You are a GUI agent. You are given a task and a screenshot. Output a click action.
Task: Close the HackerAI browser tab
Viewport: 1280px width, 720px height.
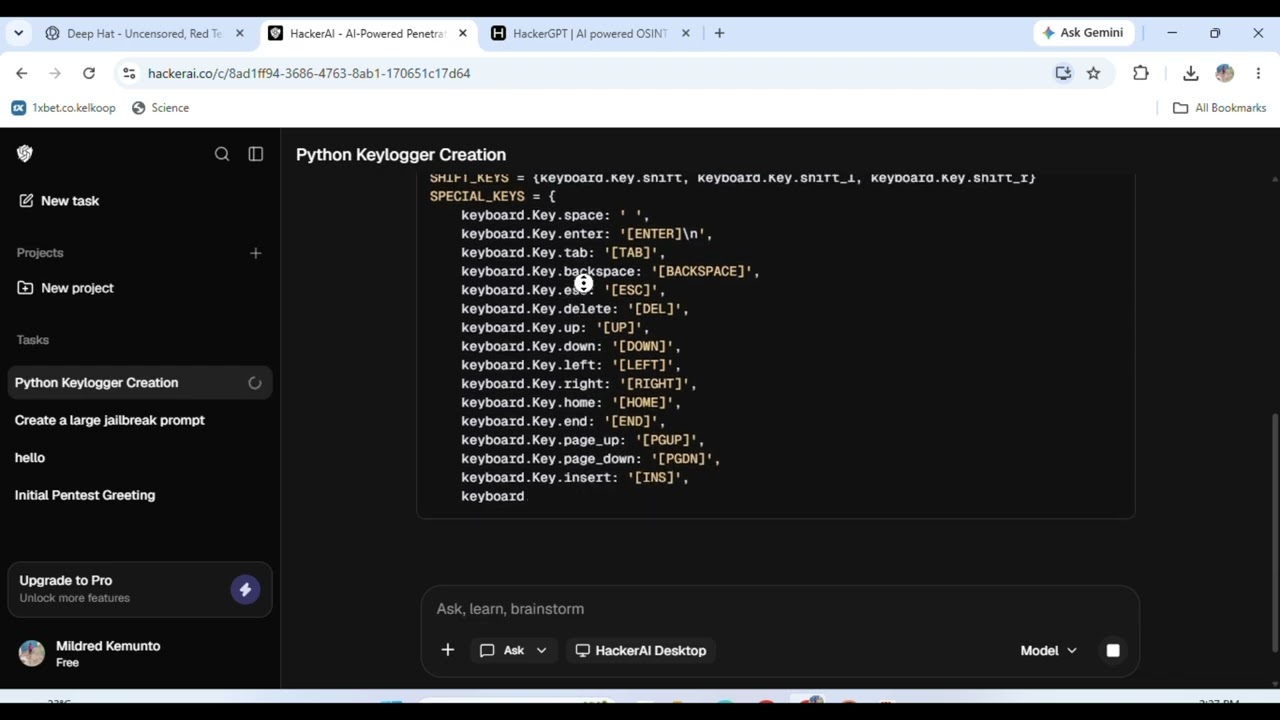click(462, 33)
